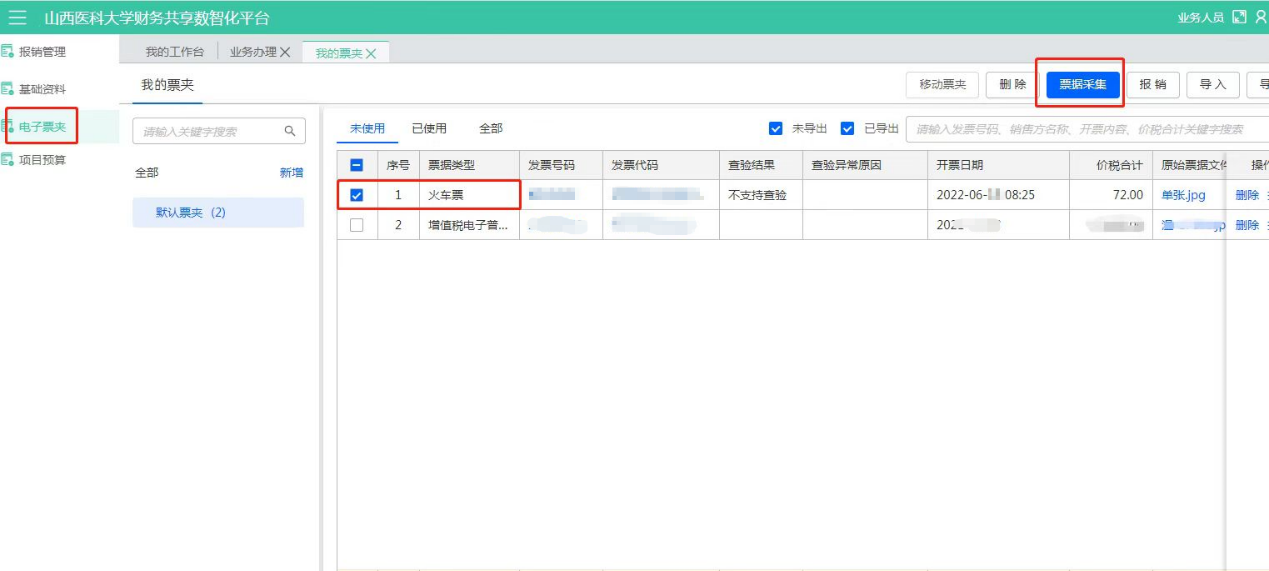
Task: Toggle the 已导出 filter checkbox
Action: pyautogui.click(x=847, y=129)
